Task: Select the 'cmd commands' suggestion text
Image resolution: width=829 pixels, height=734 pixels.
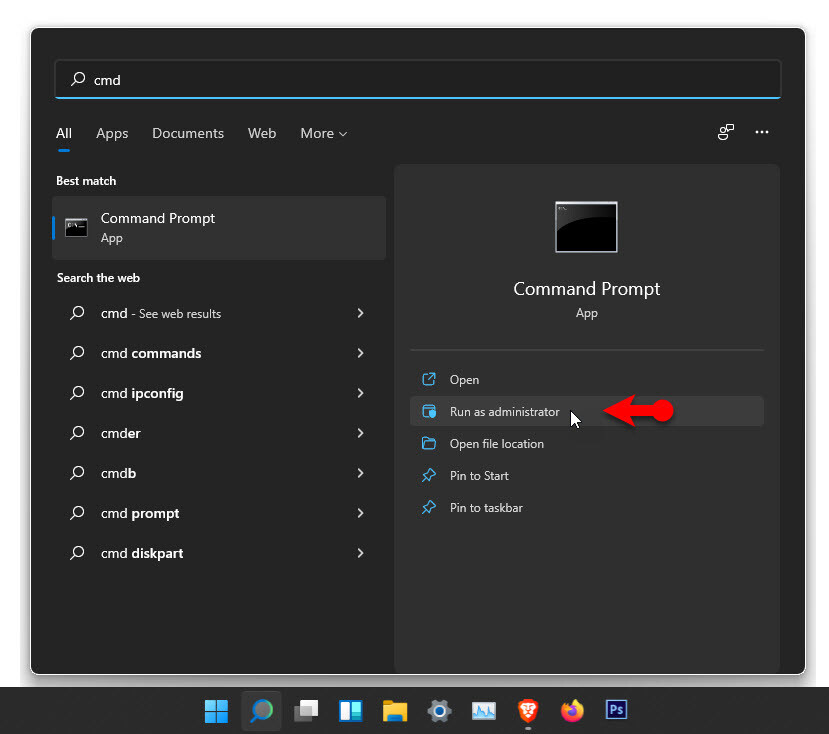Action: 151,353
